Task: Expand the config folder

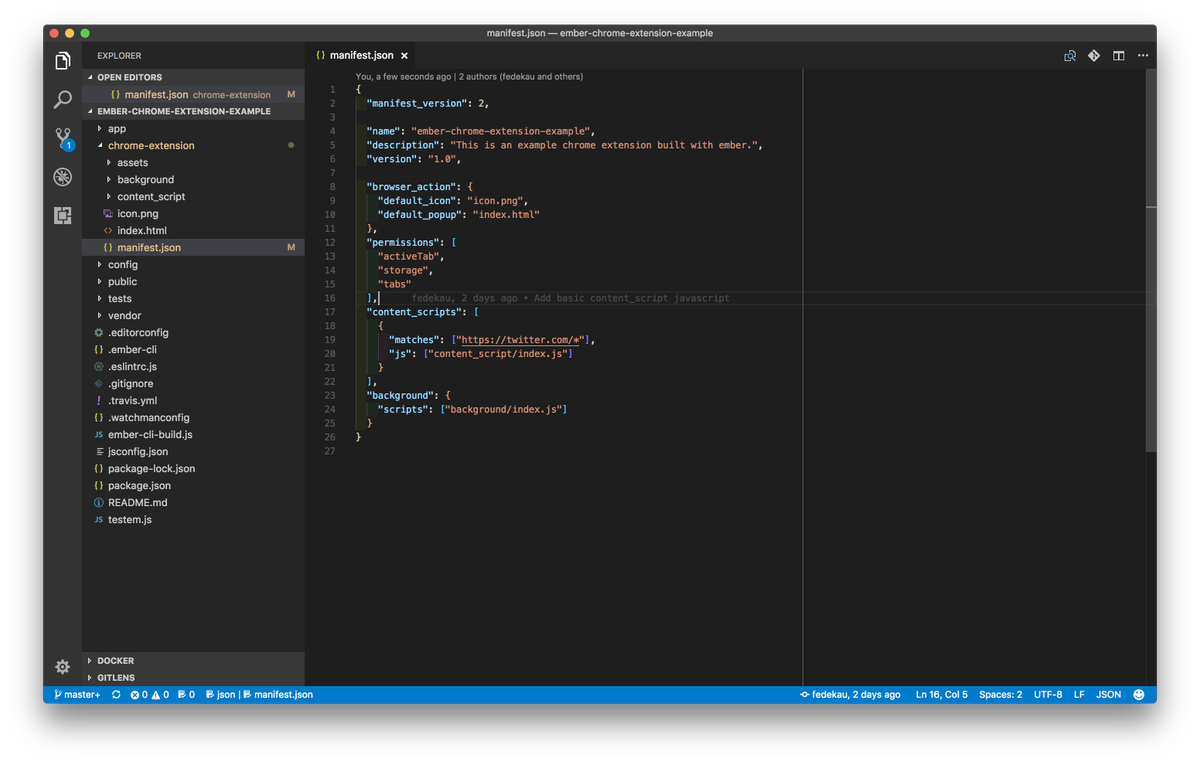Action: 193,265
